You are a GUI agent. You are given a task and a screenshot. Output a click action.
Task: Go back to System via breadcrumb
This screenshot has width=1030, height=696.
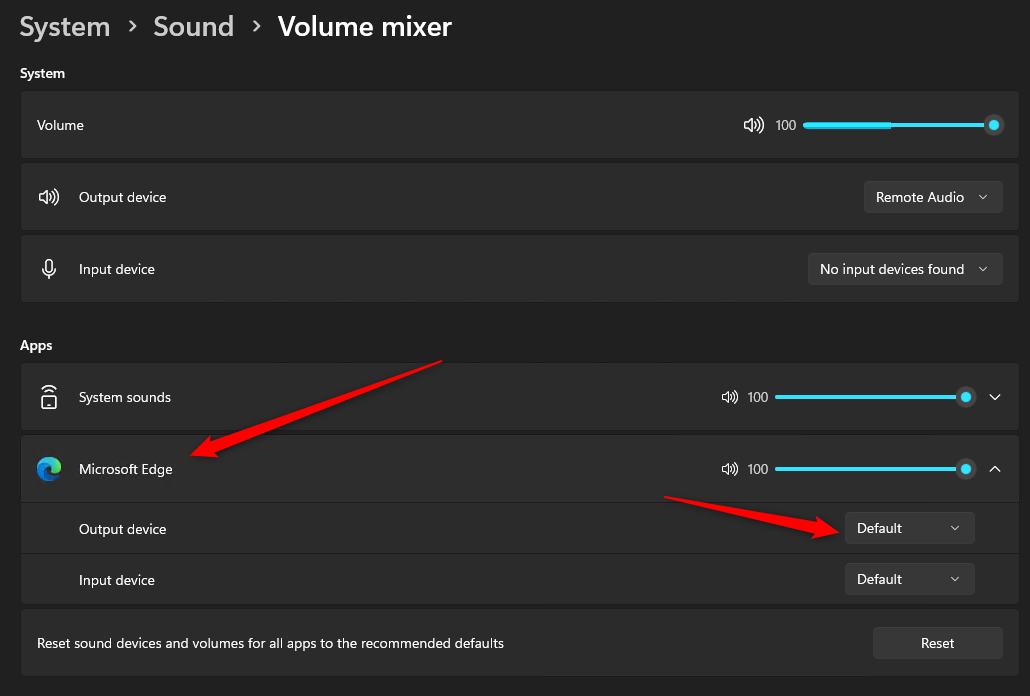pyautogui.click(x=64, y=26)
